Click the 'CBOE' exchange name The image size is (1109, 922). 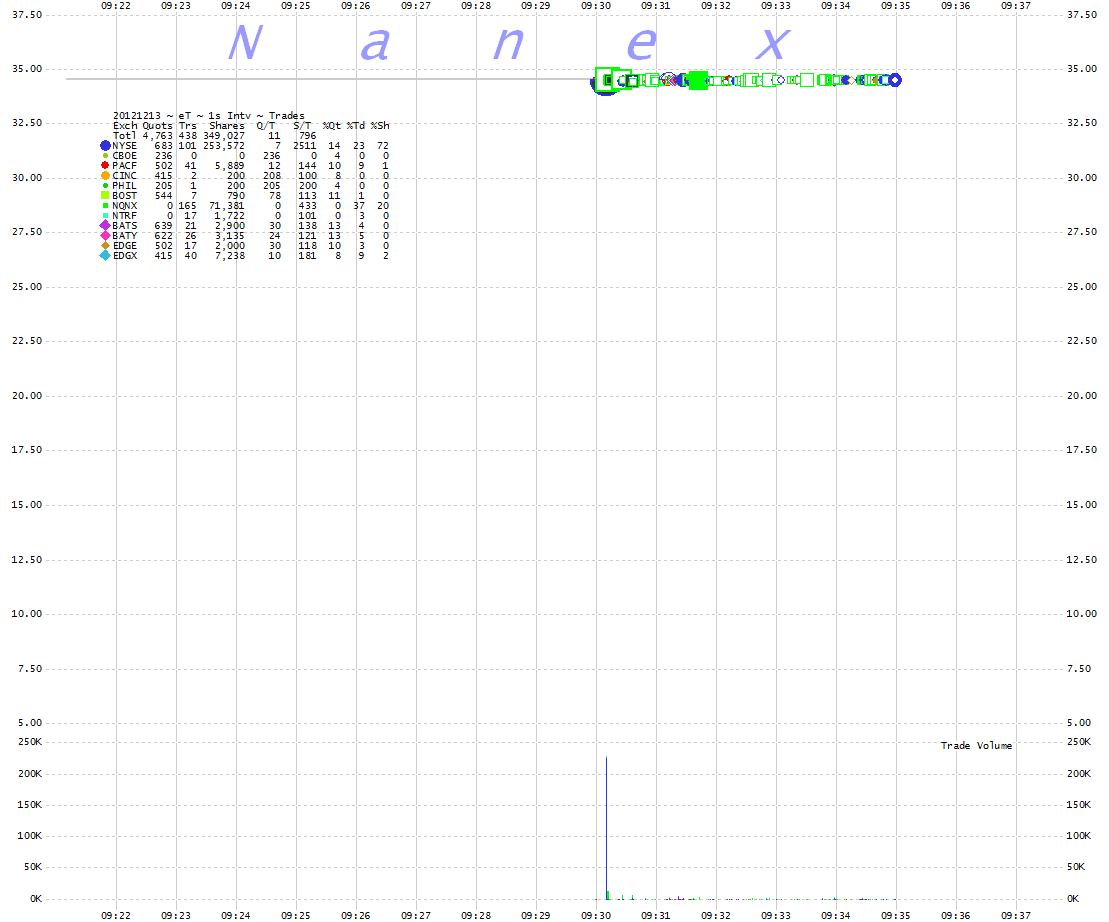(x=124, y=156)
